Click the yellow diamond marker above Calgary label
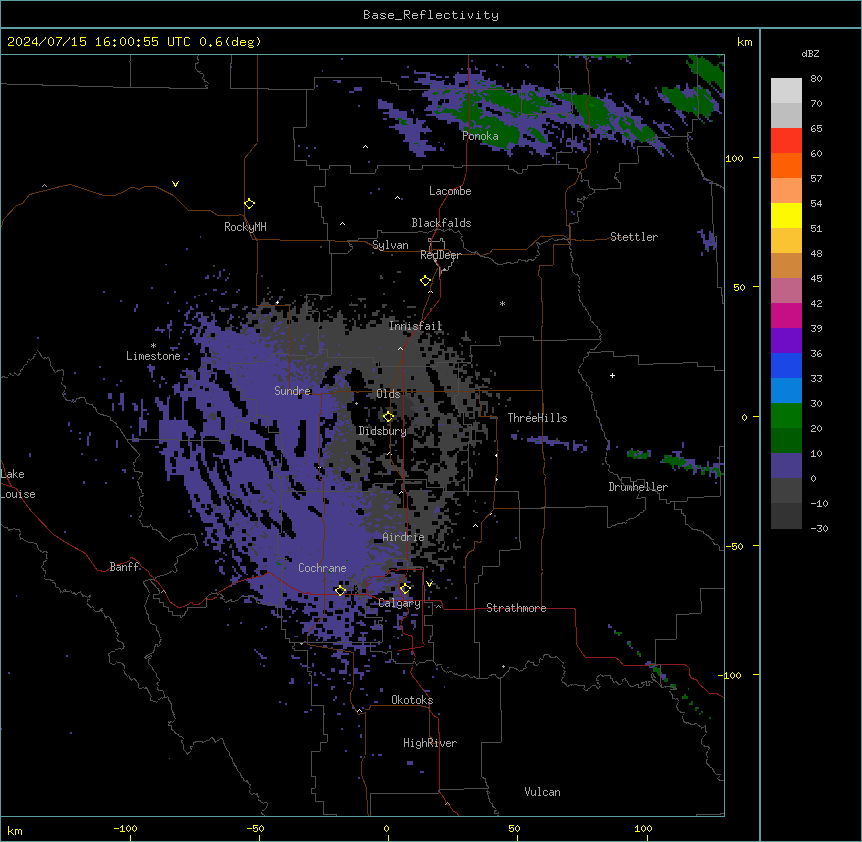 [405, 589]
